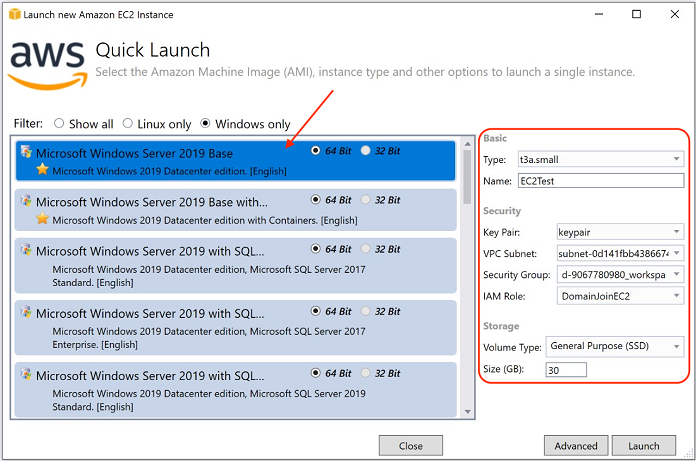
Task: Click the star icon for Datacenter edition with Containers
Action: pos(43,219)
